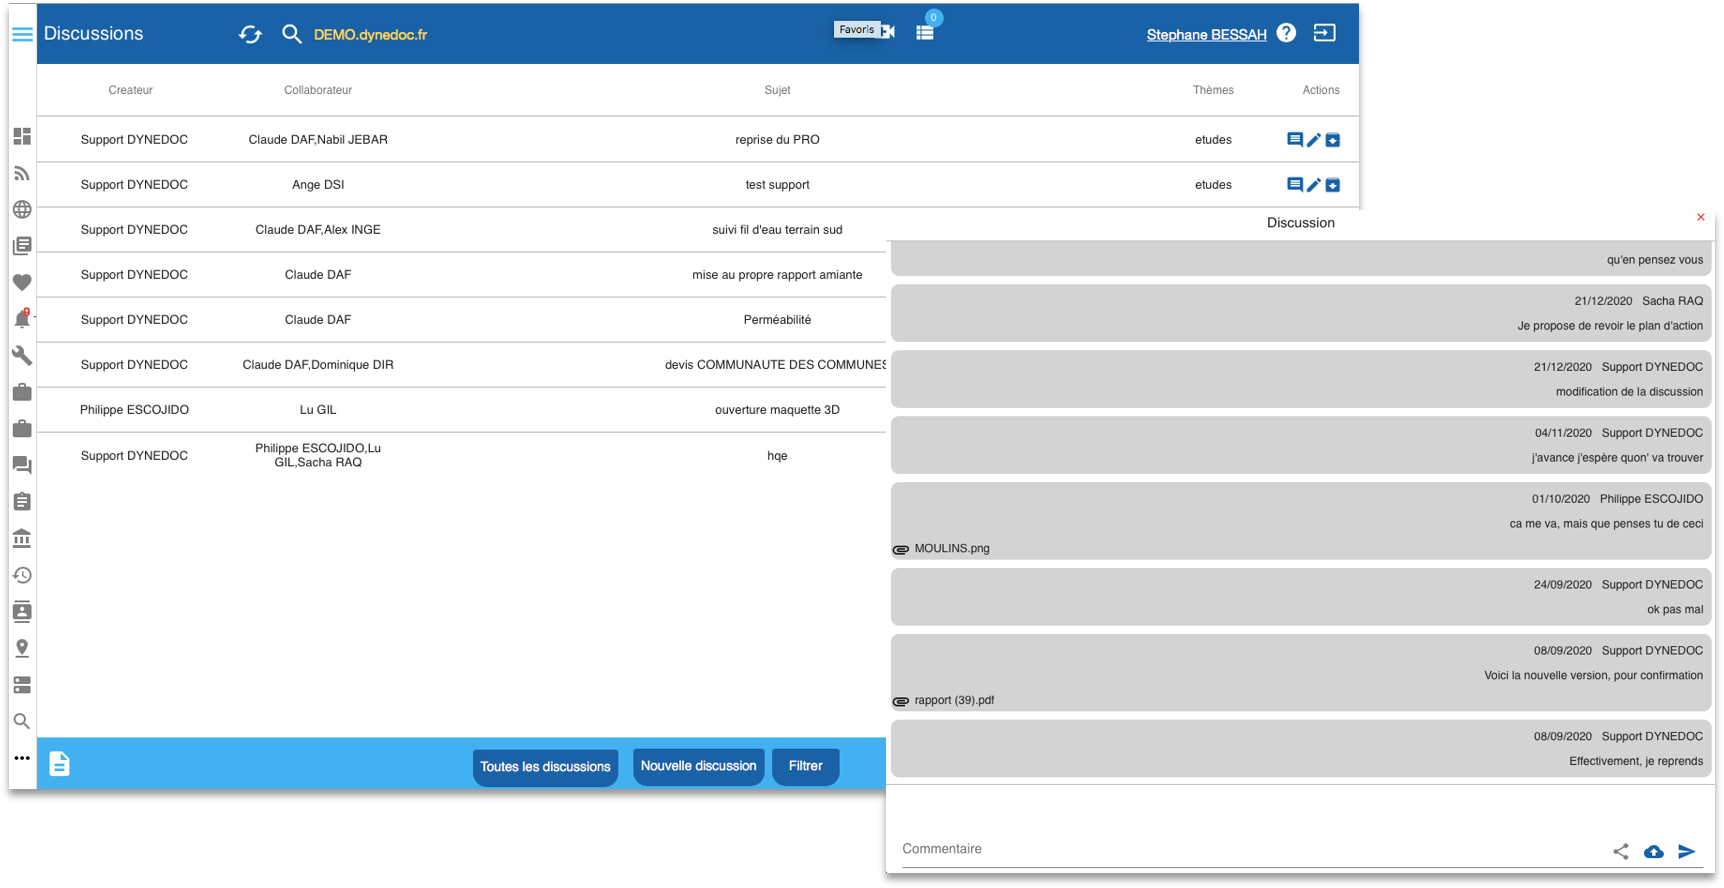Image resolution: width=1724 pixels, height=888 pixels.
Task: Open the history clock icon in the sidebar
Action: pos(22,575)
